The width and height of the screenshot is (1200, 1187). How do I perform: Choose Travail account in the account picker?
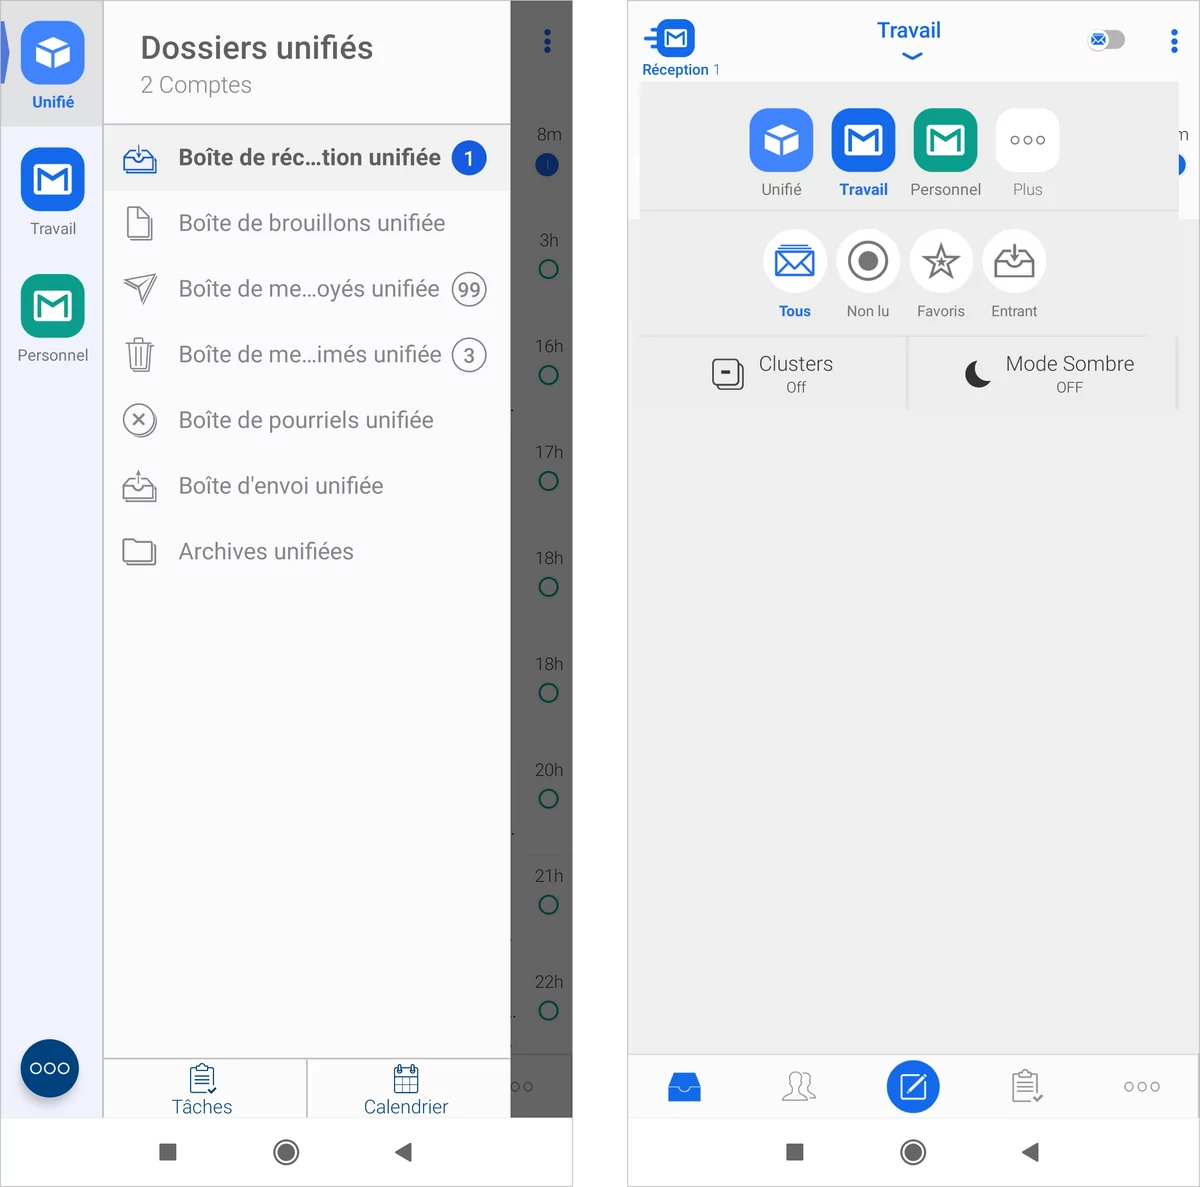coord(863,153)
